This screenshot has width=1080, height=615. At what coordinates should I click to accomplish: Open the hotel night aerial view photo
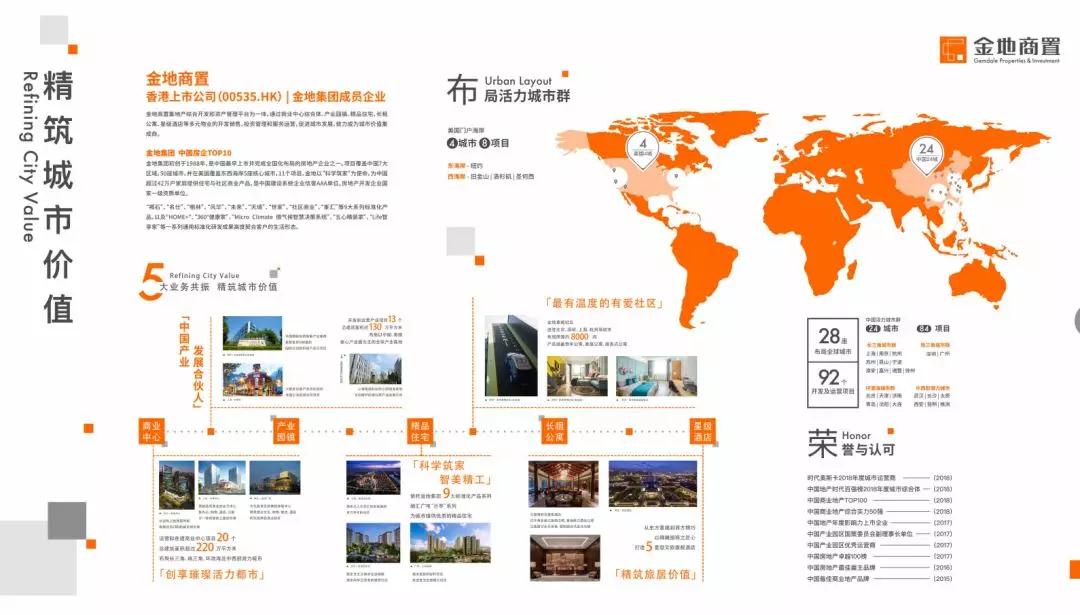(x=653, y=484)
